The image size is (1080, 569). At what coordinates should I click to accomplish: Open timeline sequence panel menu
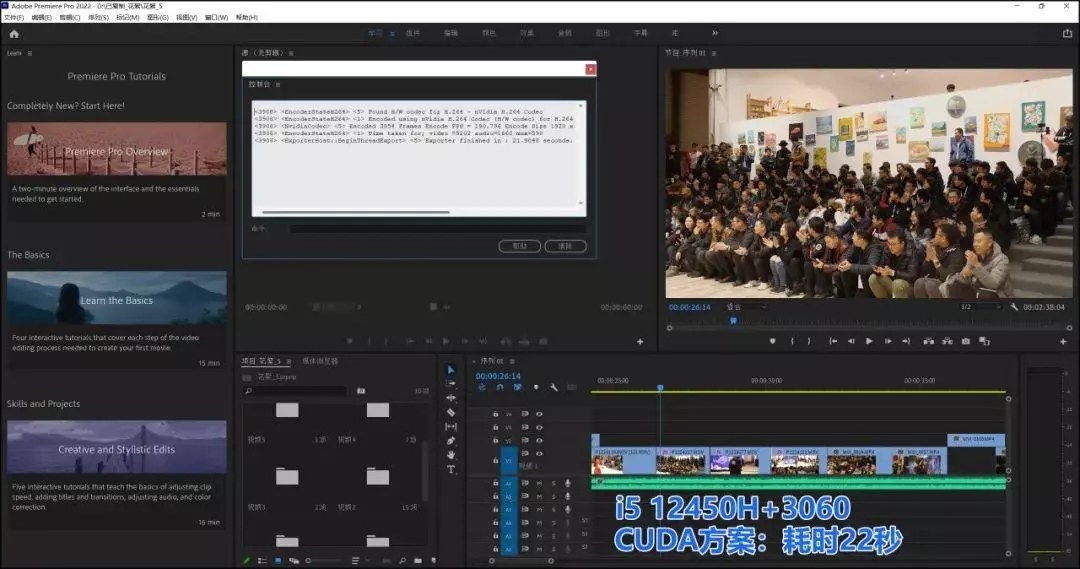click(512, 361)
